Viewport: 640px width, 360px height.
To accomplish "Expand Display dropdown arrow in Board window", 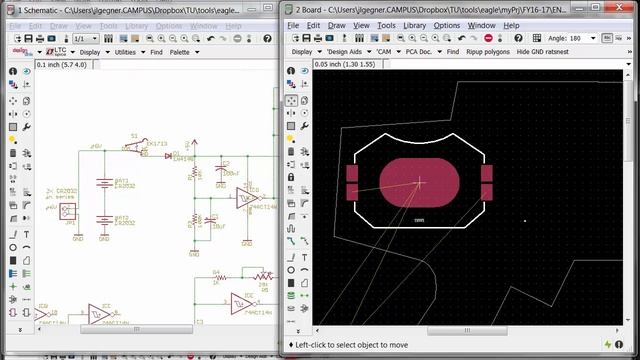I will click(320, 52).
